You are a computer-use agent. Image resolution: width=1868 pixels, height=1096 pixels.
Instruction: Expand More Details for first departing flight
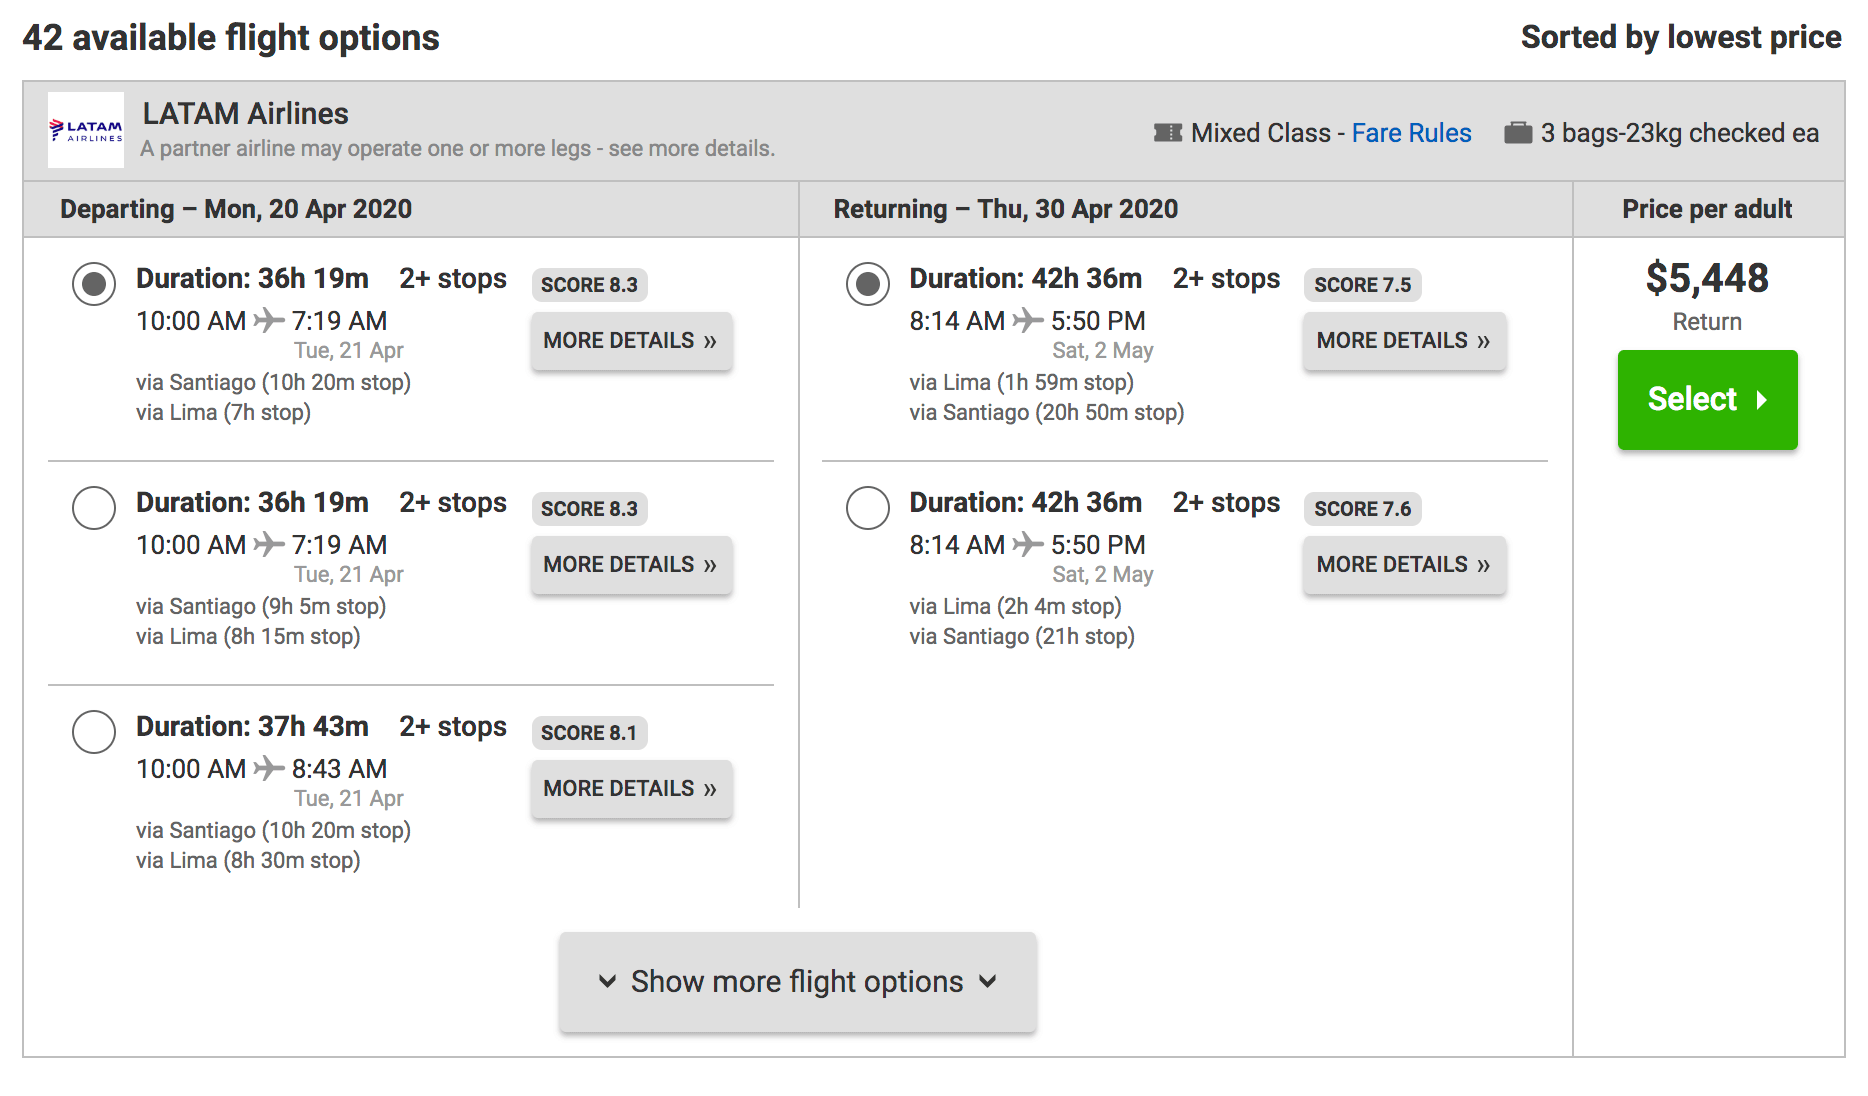coord(631,341)
